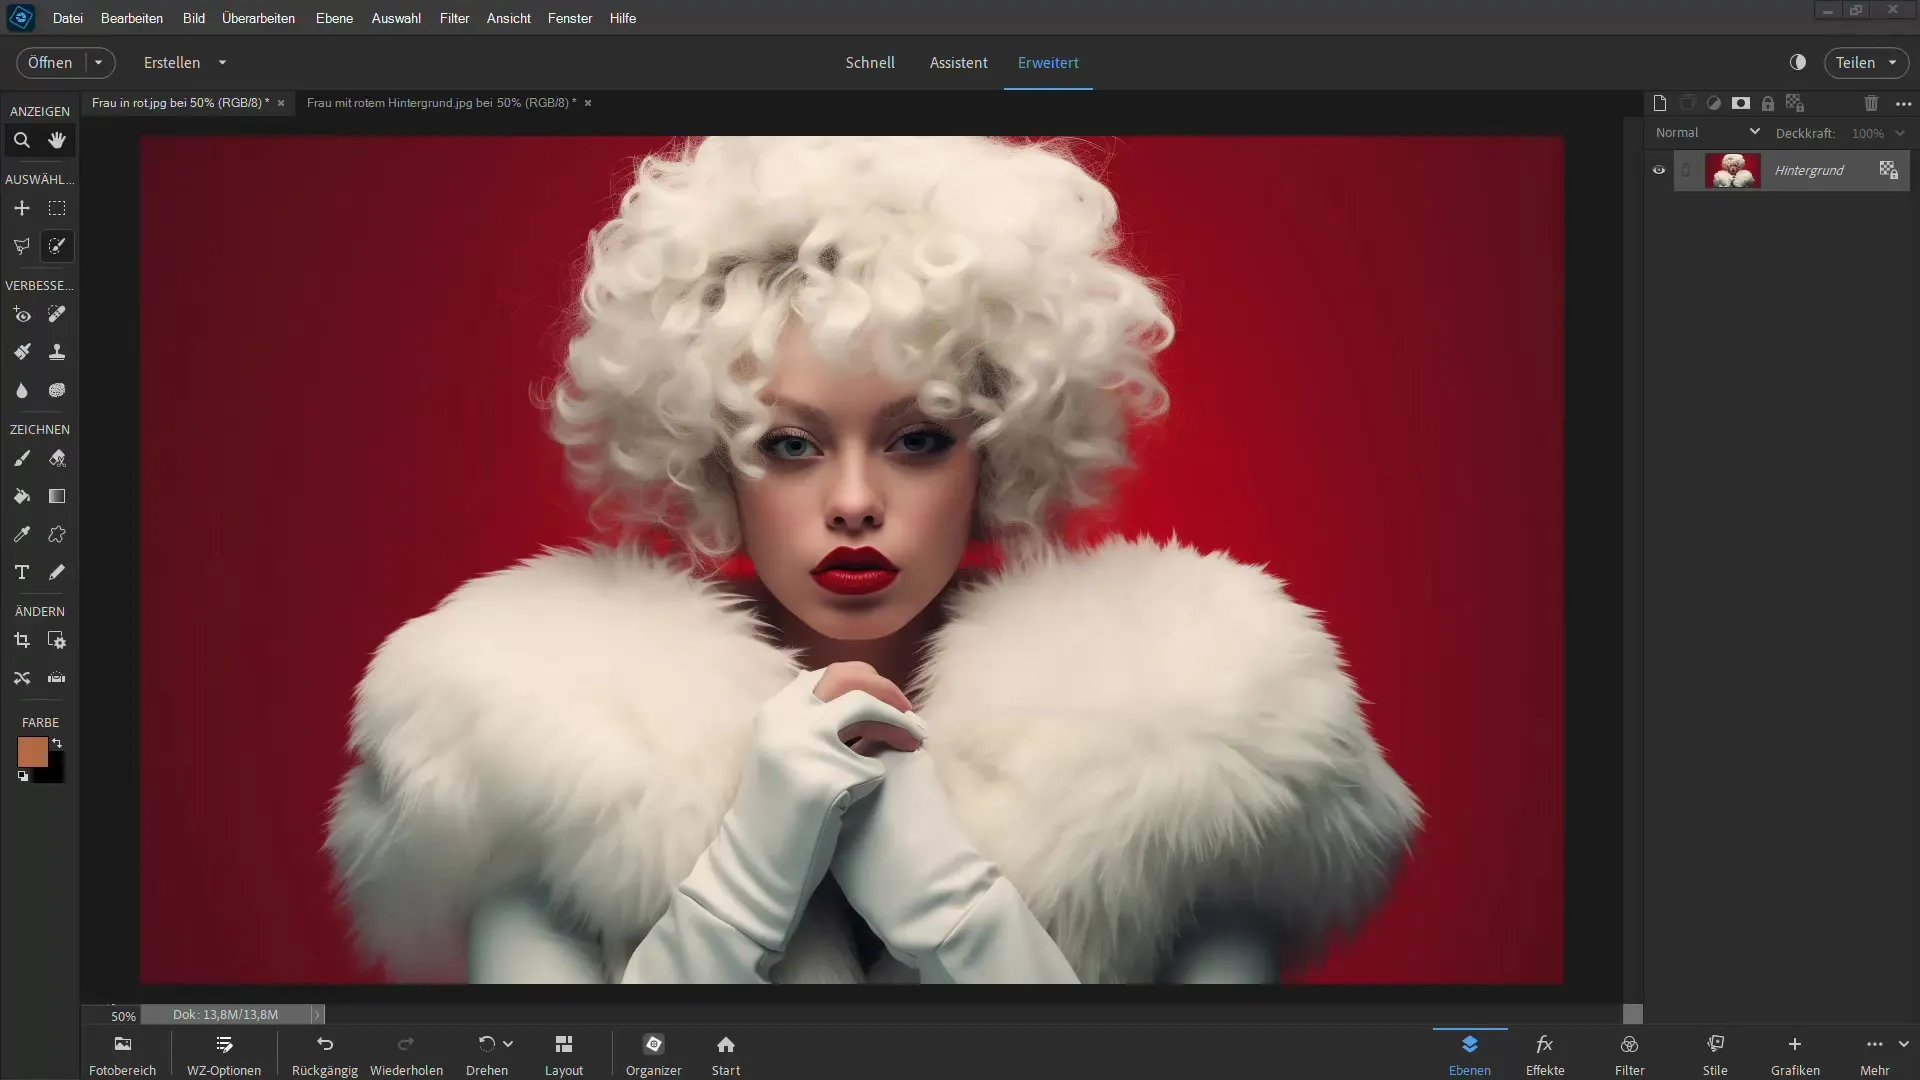Switch to Schnell editing tab
Viewport: 1920px width, 1080px height.
pos(870,62)
